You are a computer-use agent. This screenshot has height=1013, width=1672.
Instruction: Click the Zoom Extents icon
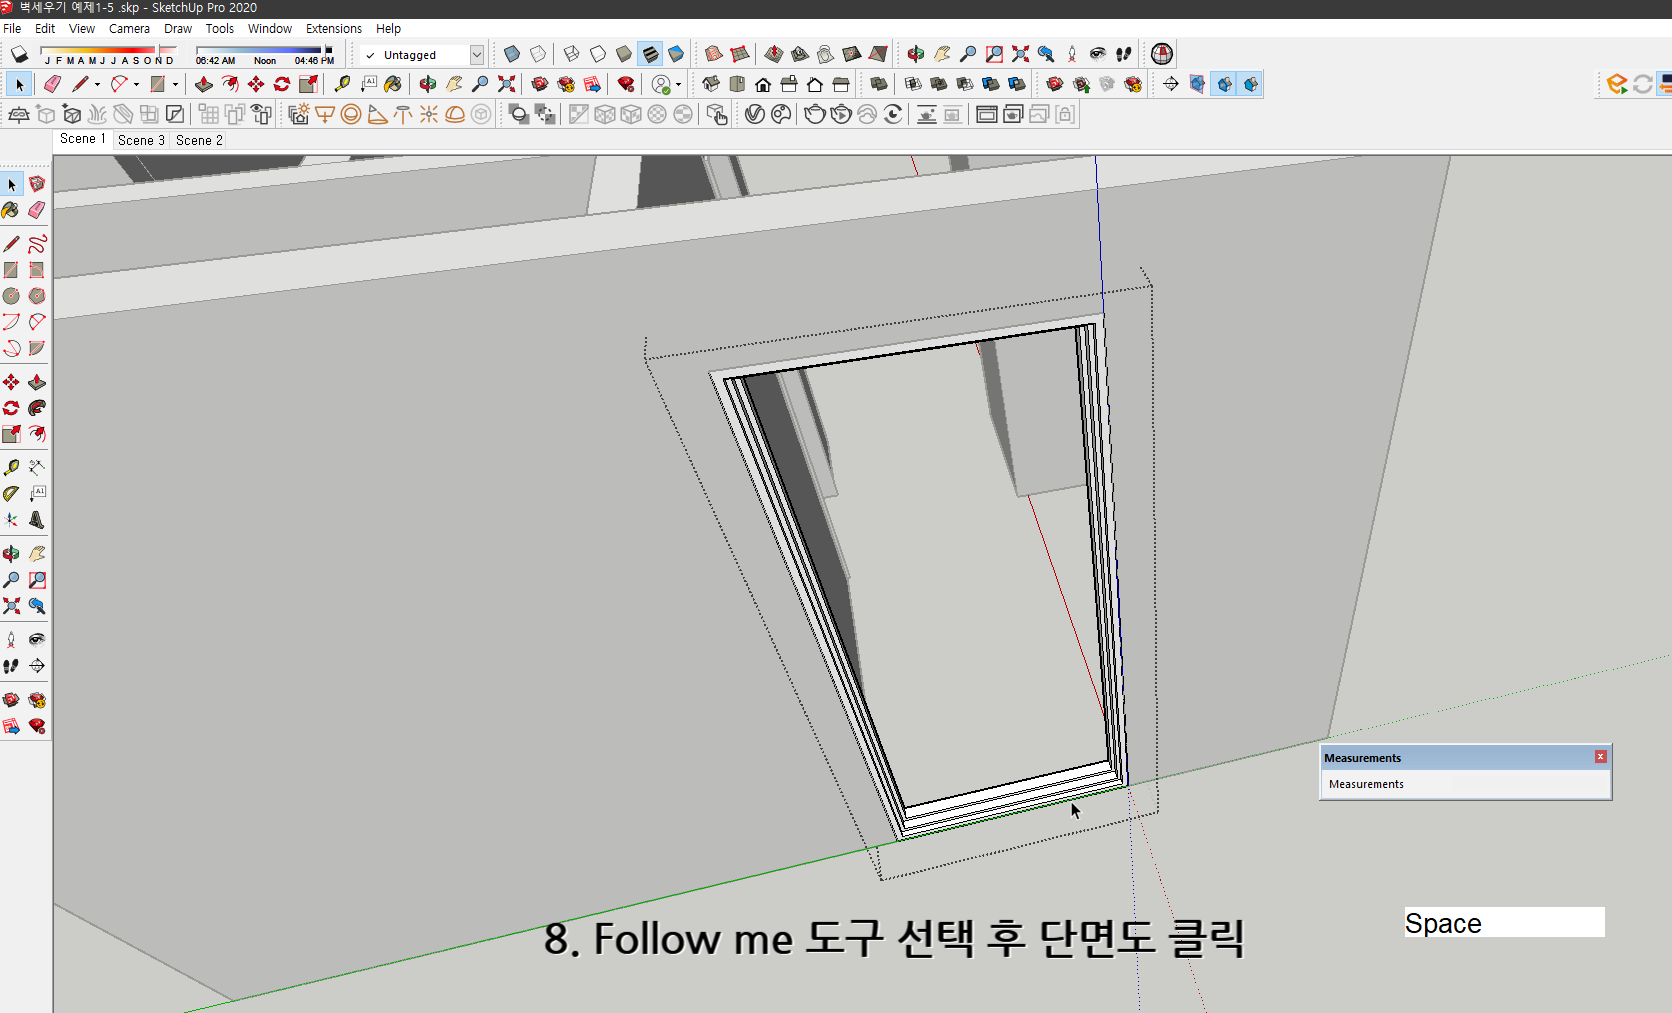507,84
